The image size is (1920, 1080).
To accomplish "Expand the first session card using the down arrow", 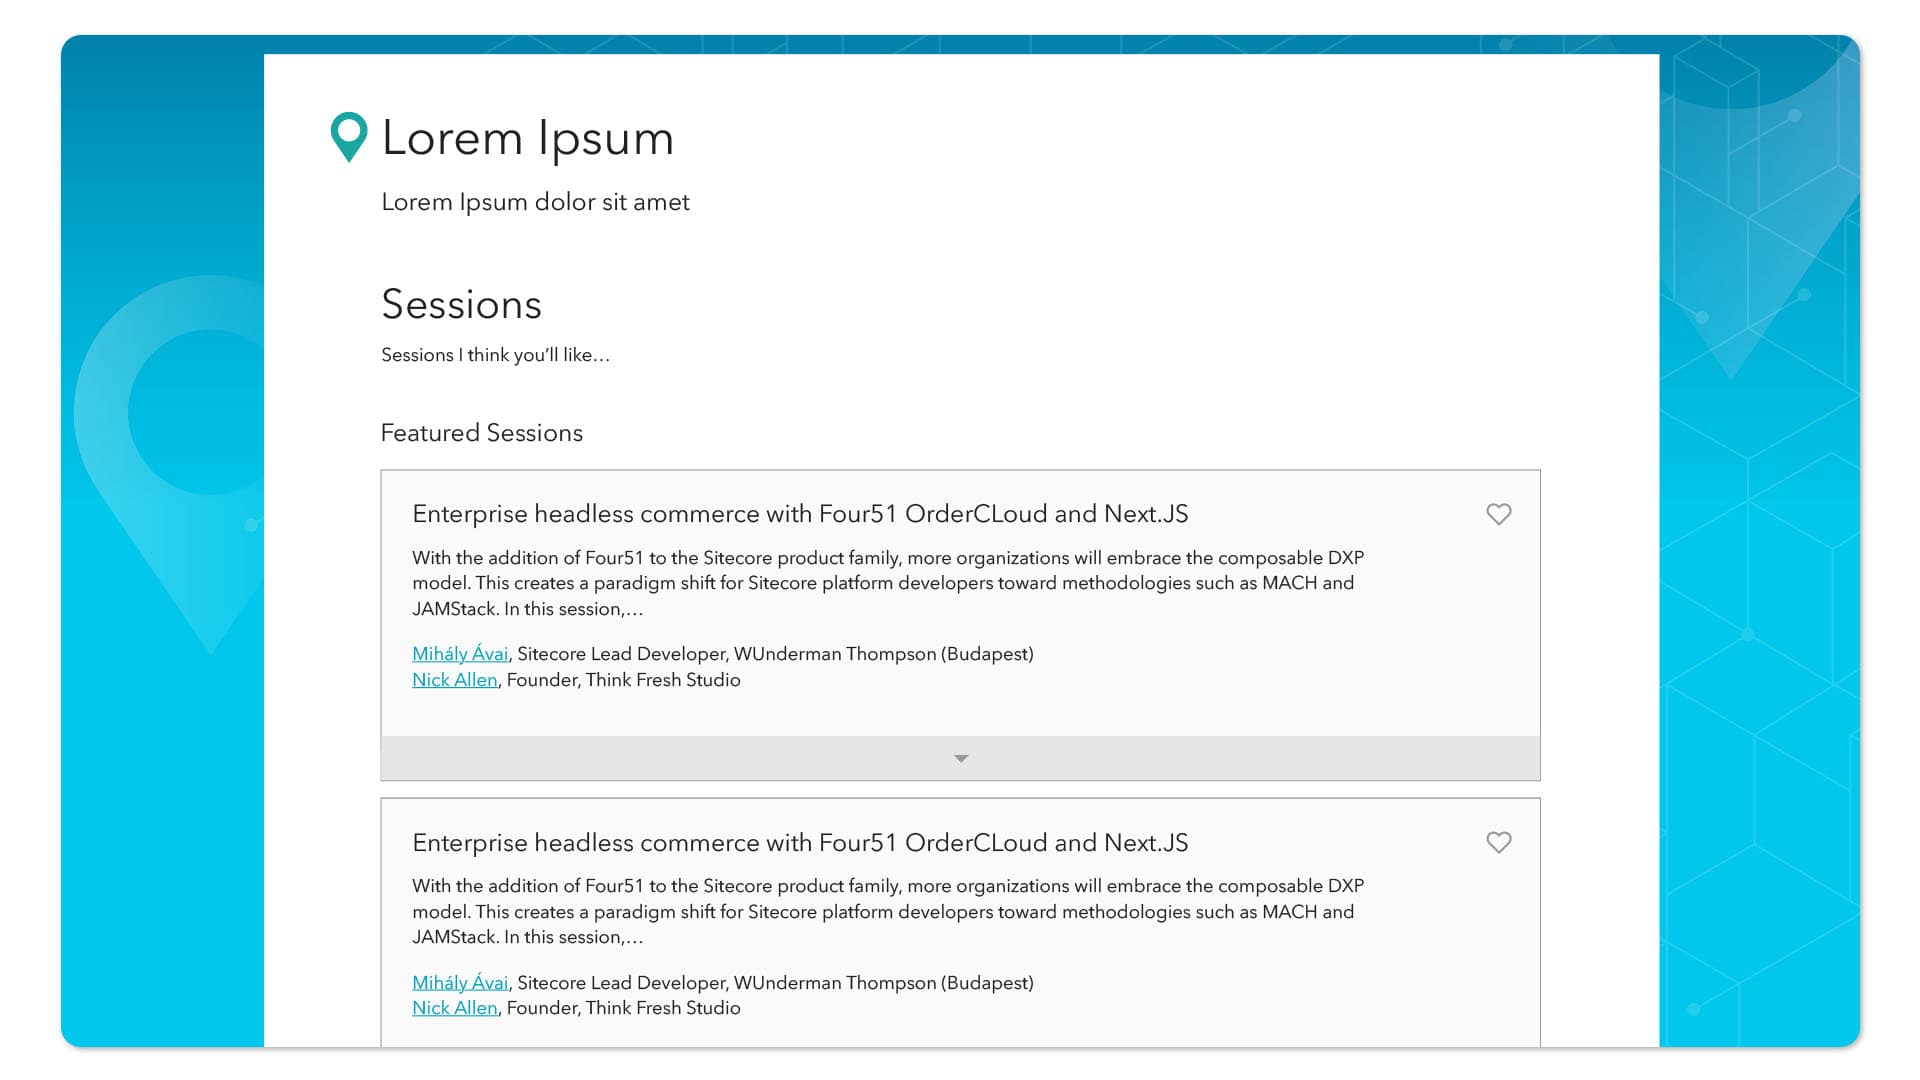I will [960, 758].
